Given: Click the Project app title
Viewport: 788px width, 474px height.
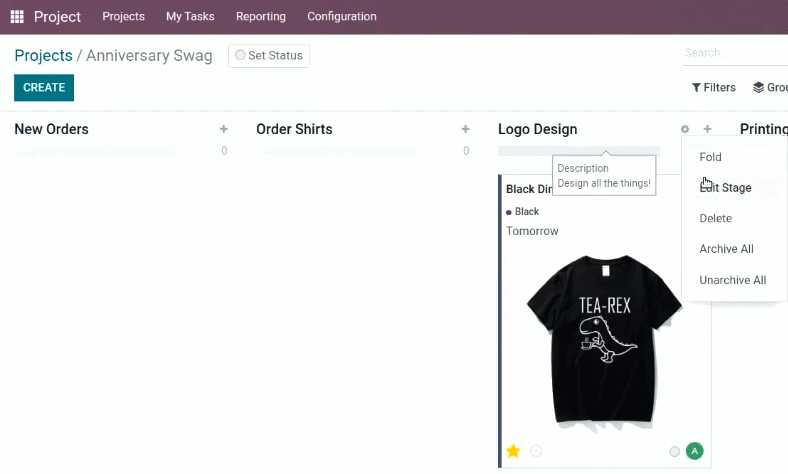Looking at the screenshot, I should point(57,17).
